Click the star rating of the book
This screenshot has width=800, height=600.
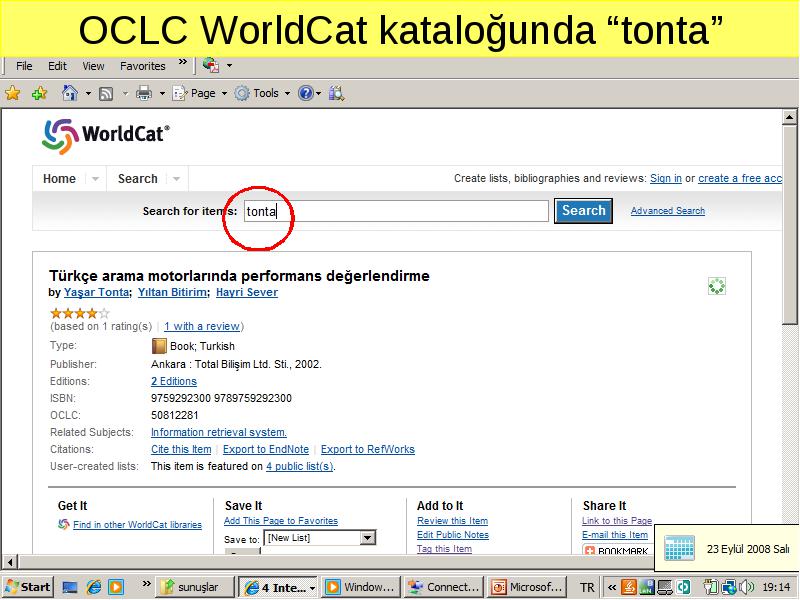click(x=80, y=313)
